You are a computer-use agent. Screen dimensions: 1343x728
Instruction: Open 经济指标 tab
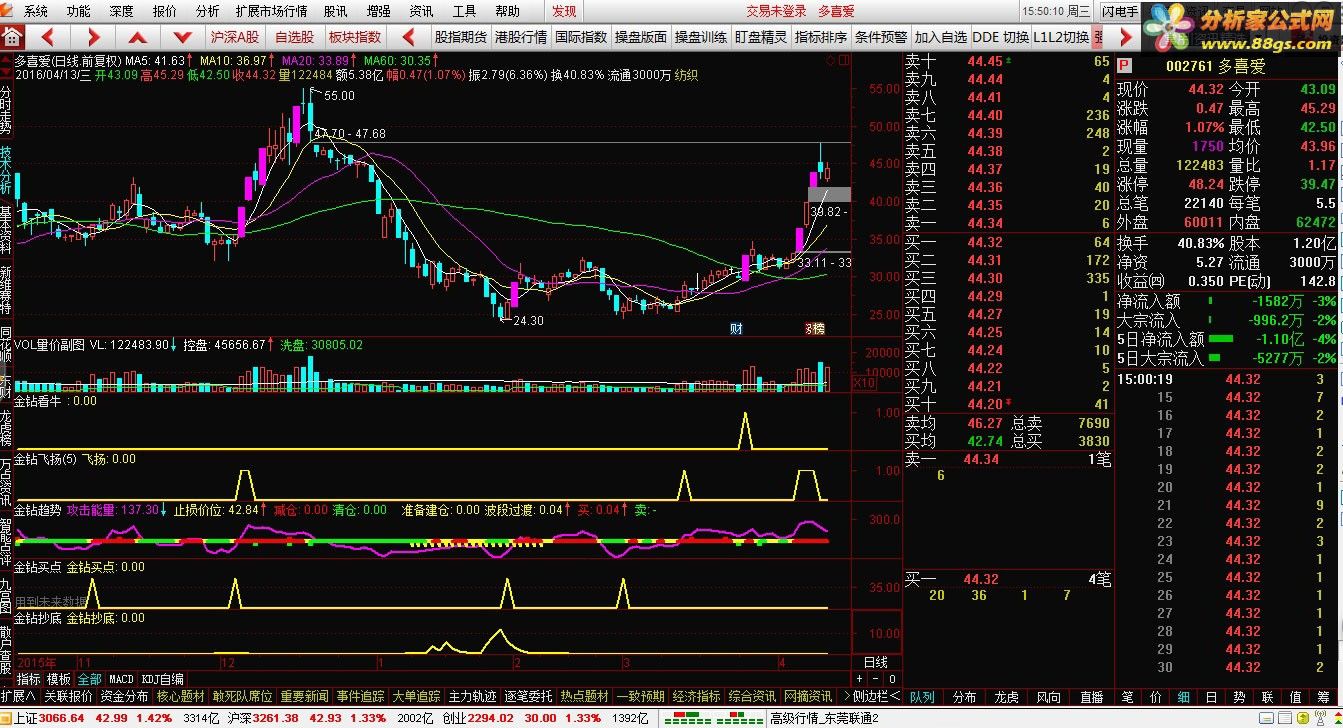pos(696,696)
